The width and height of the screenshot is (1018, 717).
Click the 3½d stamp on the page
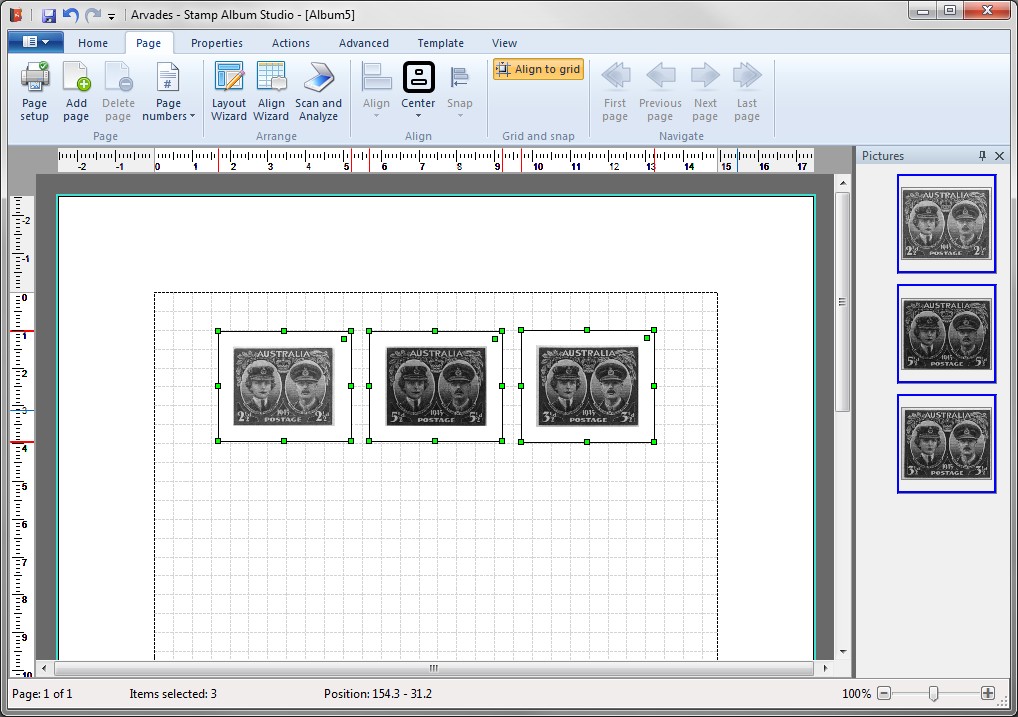pos(588,386)
